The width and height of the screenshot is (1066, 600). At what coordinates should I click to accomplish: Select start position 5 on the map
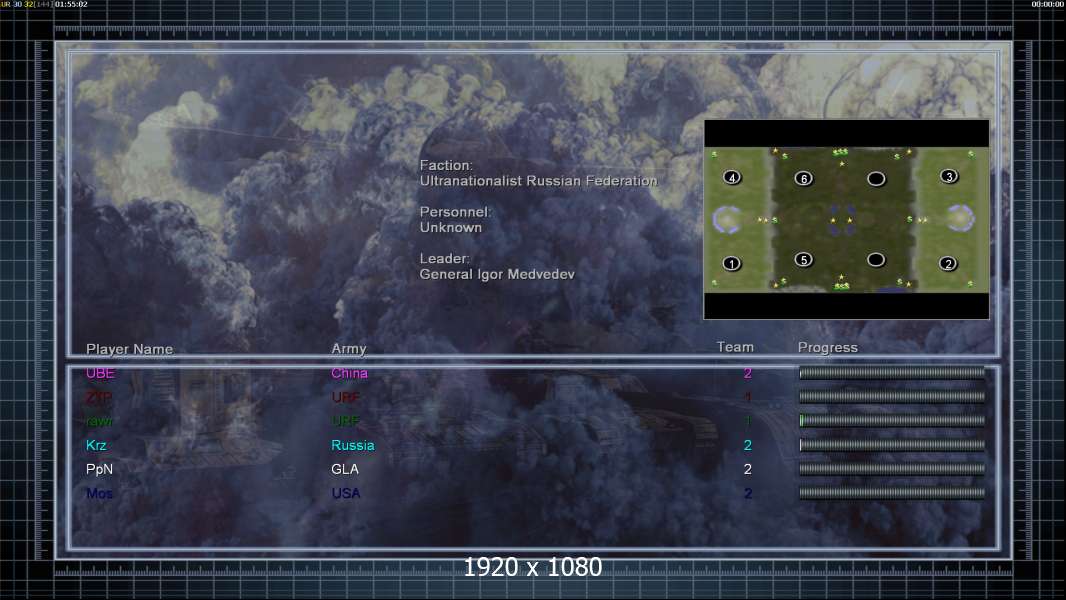click(804, 260)
